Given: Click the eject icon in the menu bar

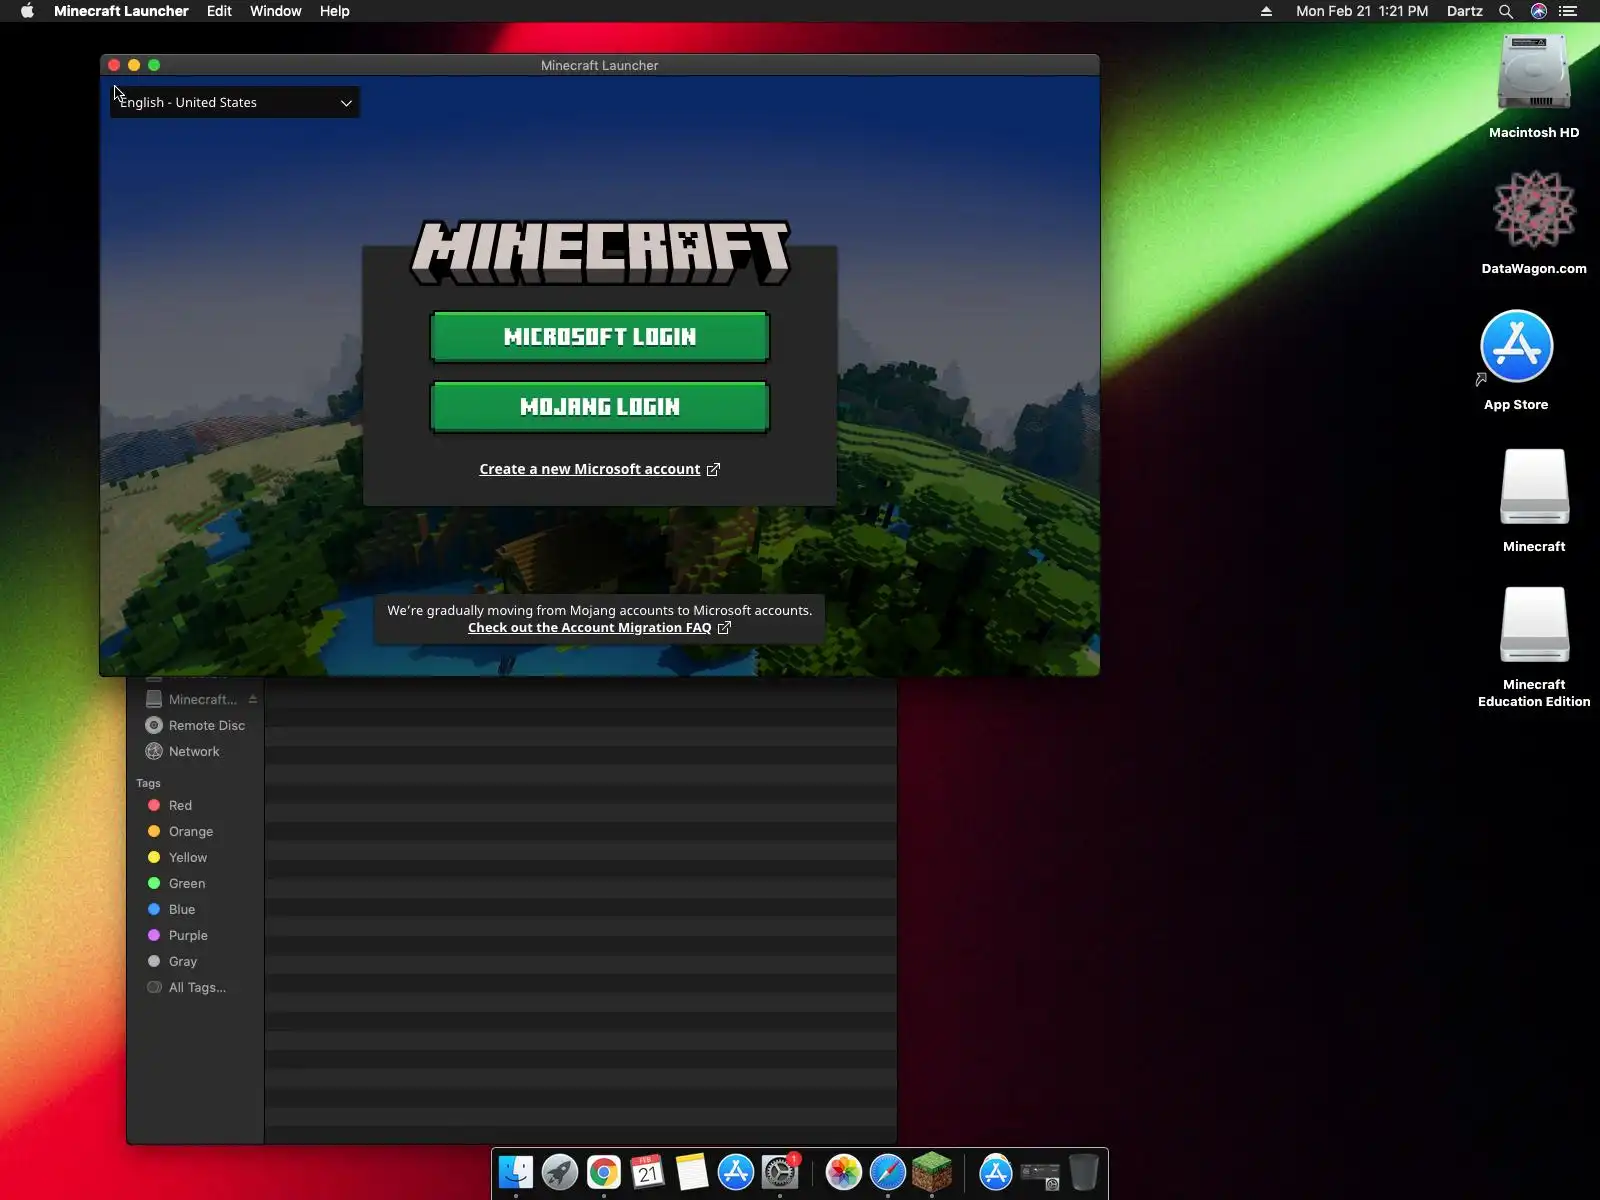Looking at the screenshot, I should [x=1266, y=11].
